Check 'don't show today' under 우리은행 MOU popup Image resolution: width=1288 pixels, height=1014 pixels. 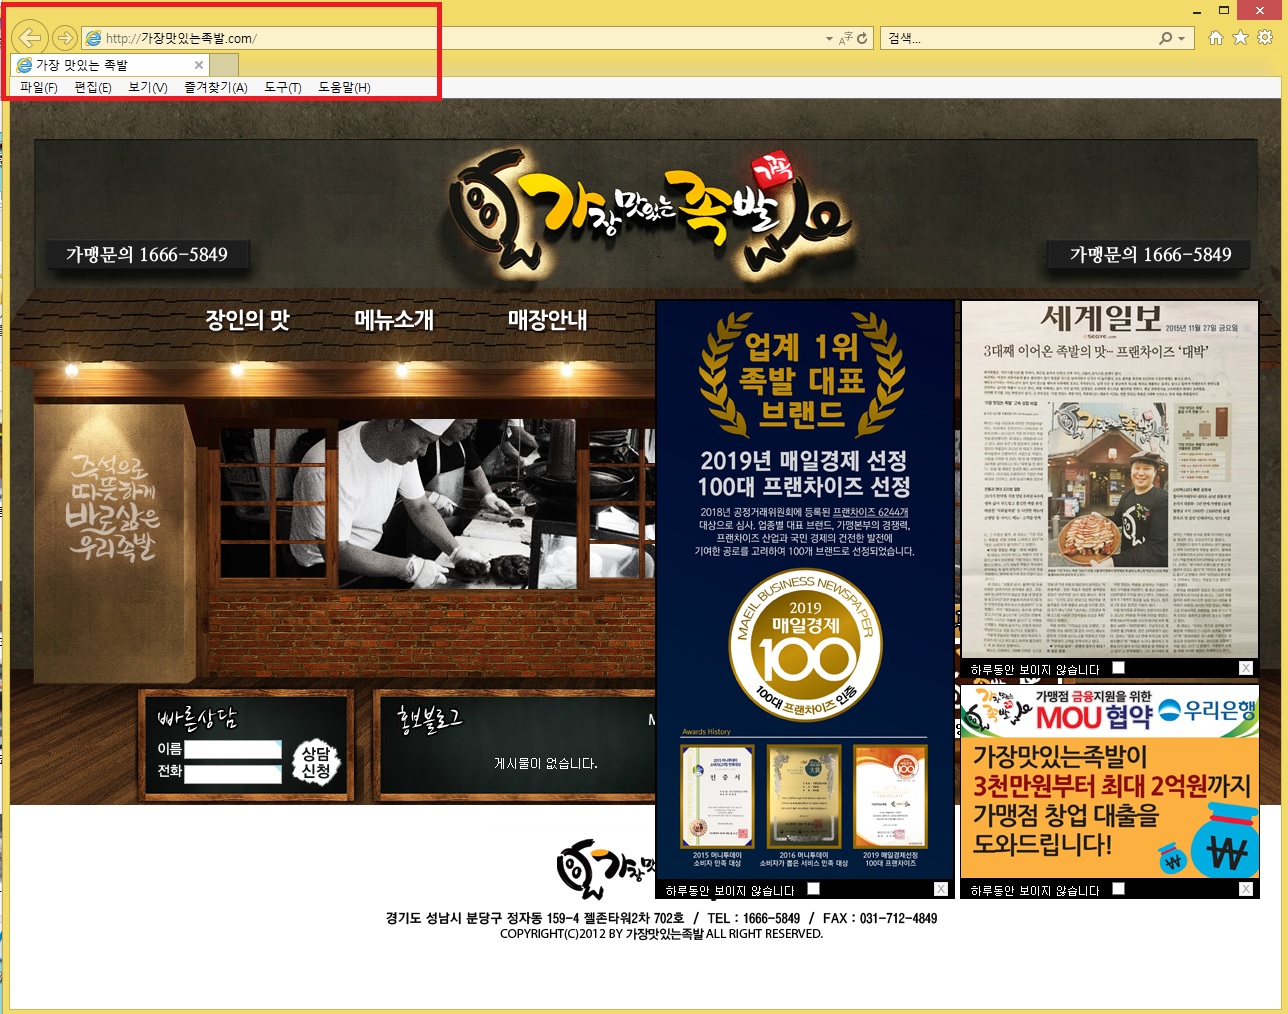click(x=1118, y=889)
